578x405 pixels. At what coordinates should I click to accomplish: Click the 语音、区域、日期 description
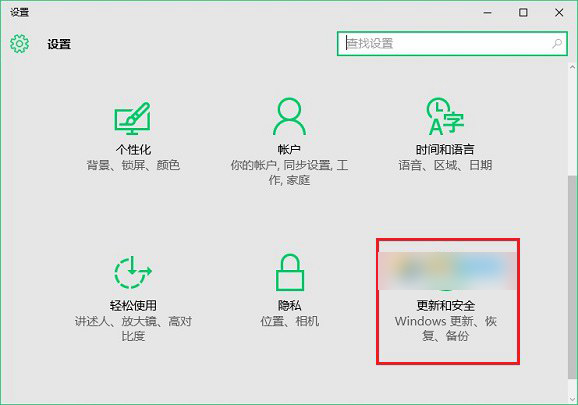click(x=445, y=165)
